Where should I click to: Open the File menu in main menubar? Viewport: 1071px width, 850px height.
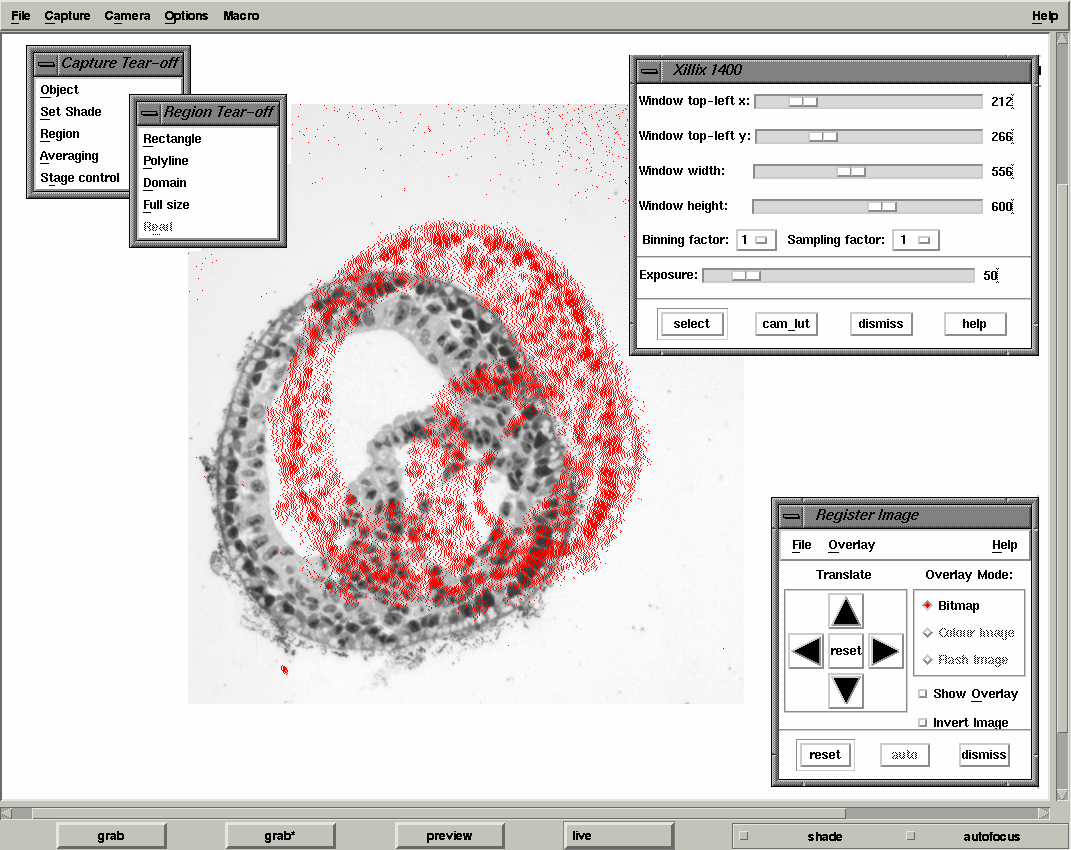coord(20,16)
